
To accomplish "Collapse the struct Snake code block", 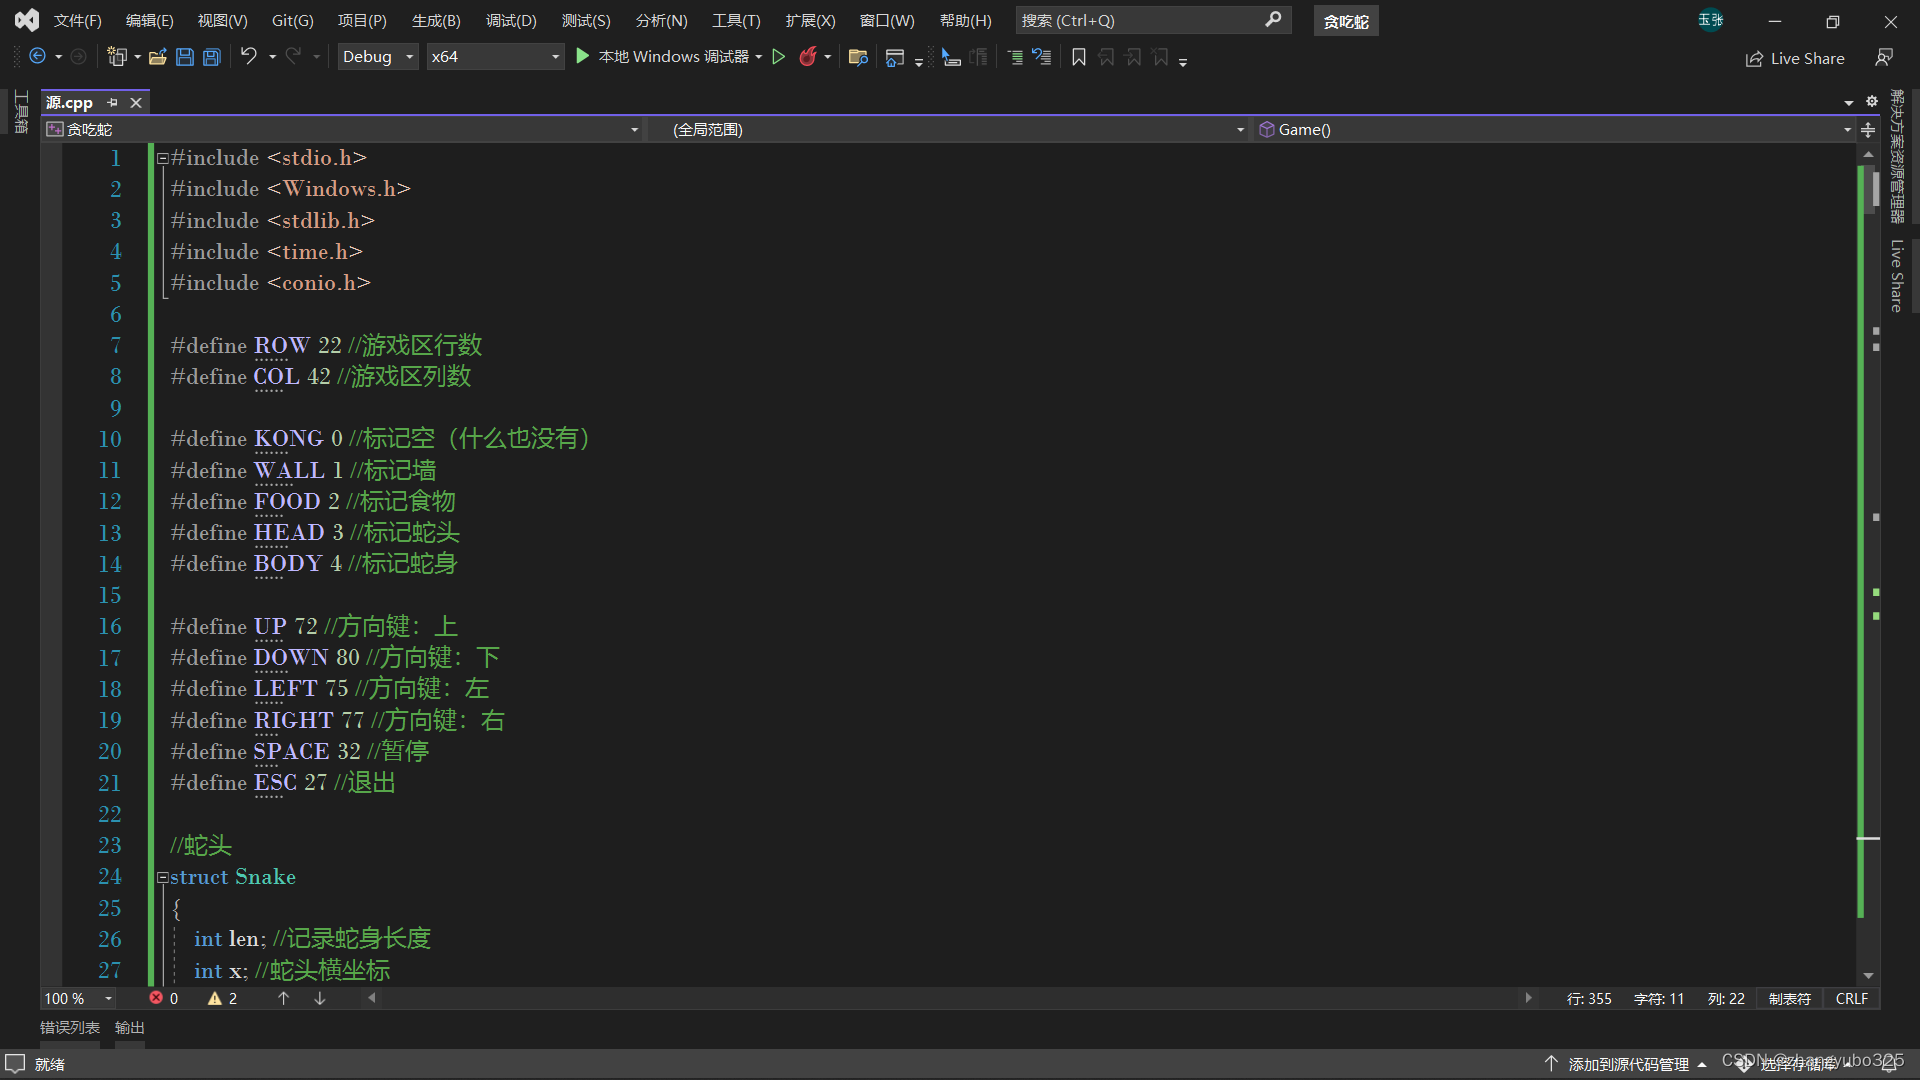I will (x=162, y=877).
